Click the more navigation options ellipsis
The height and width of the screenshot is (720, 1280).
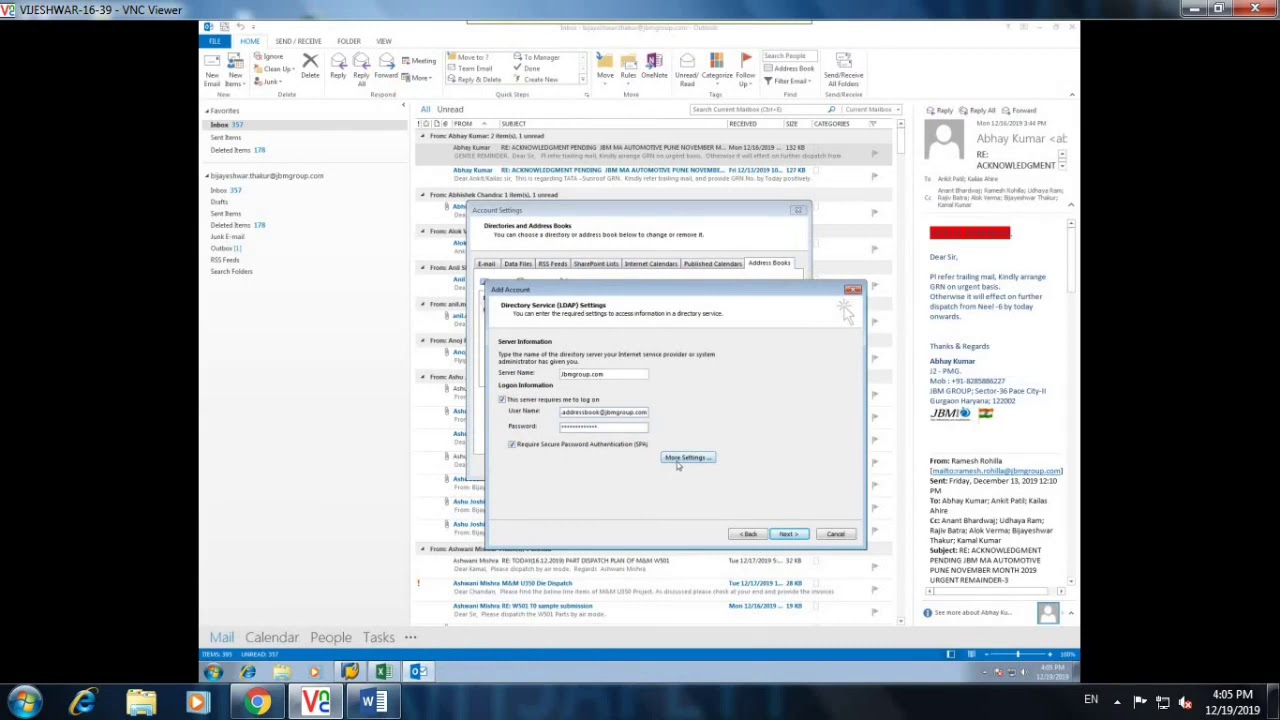click(x=410, y=637)
